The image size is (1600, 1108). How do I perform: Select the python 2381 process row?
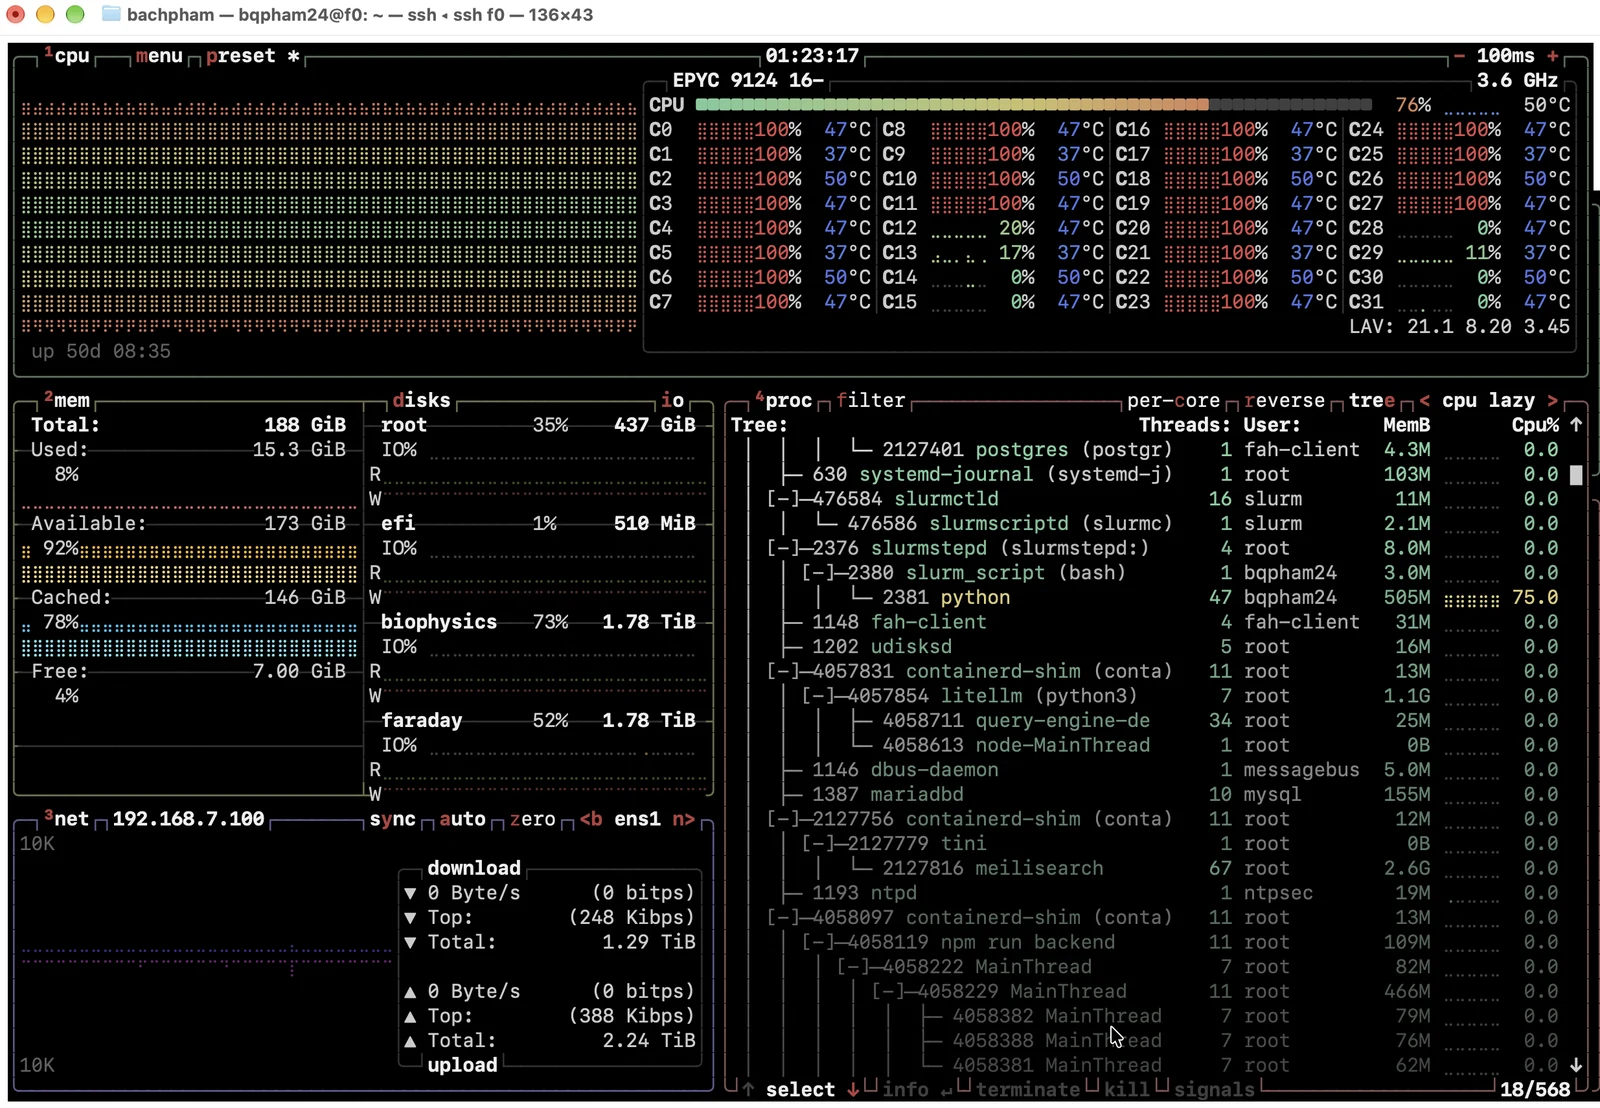click(1145, 597)
